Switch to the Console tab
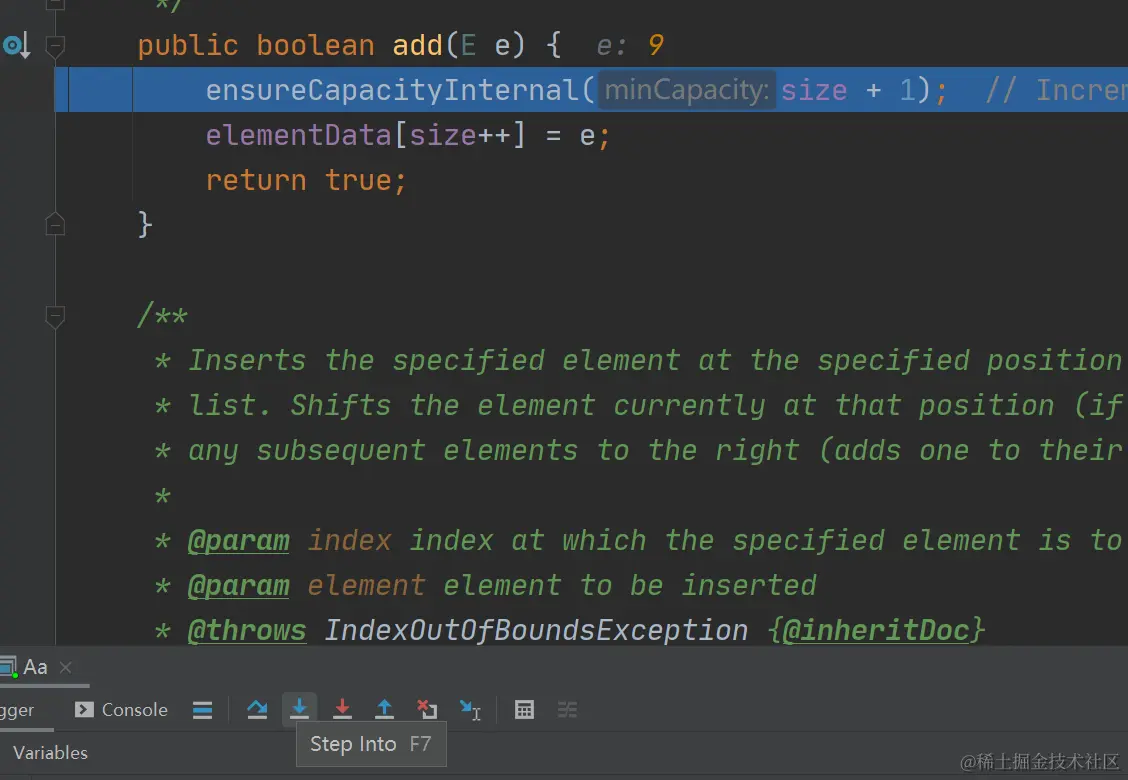The height and width of the screenshot is (780, 1128). click(x=121, y=710)
